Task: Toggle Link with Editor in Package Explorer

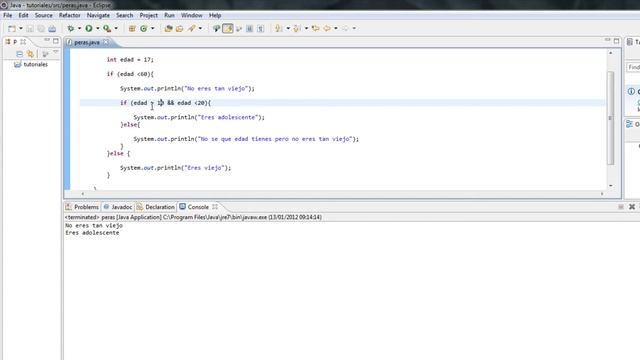Action: click(x=30, y=54)
